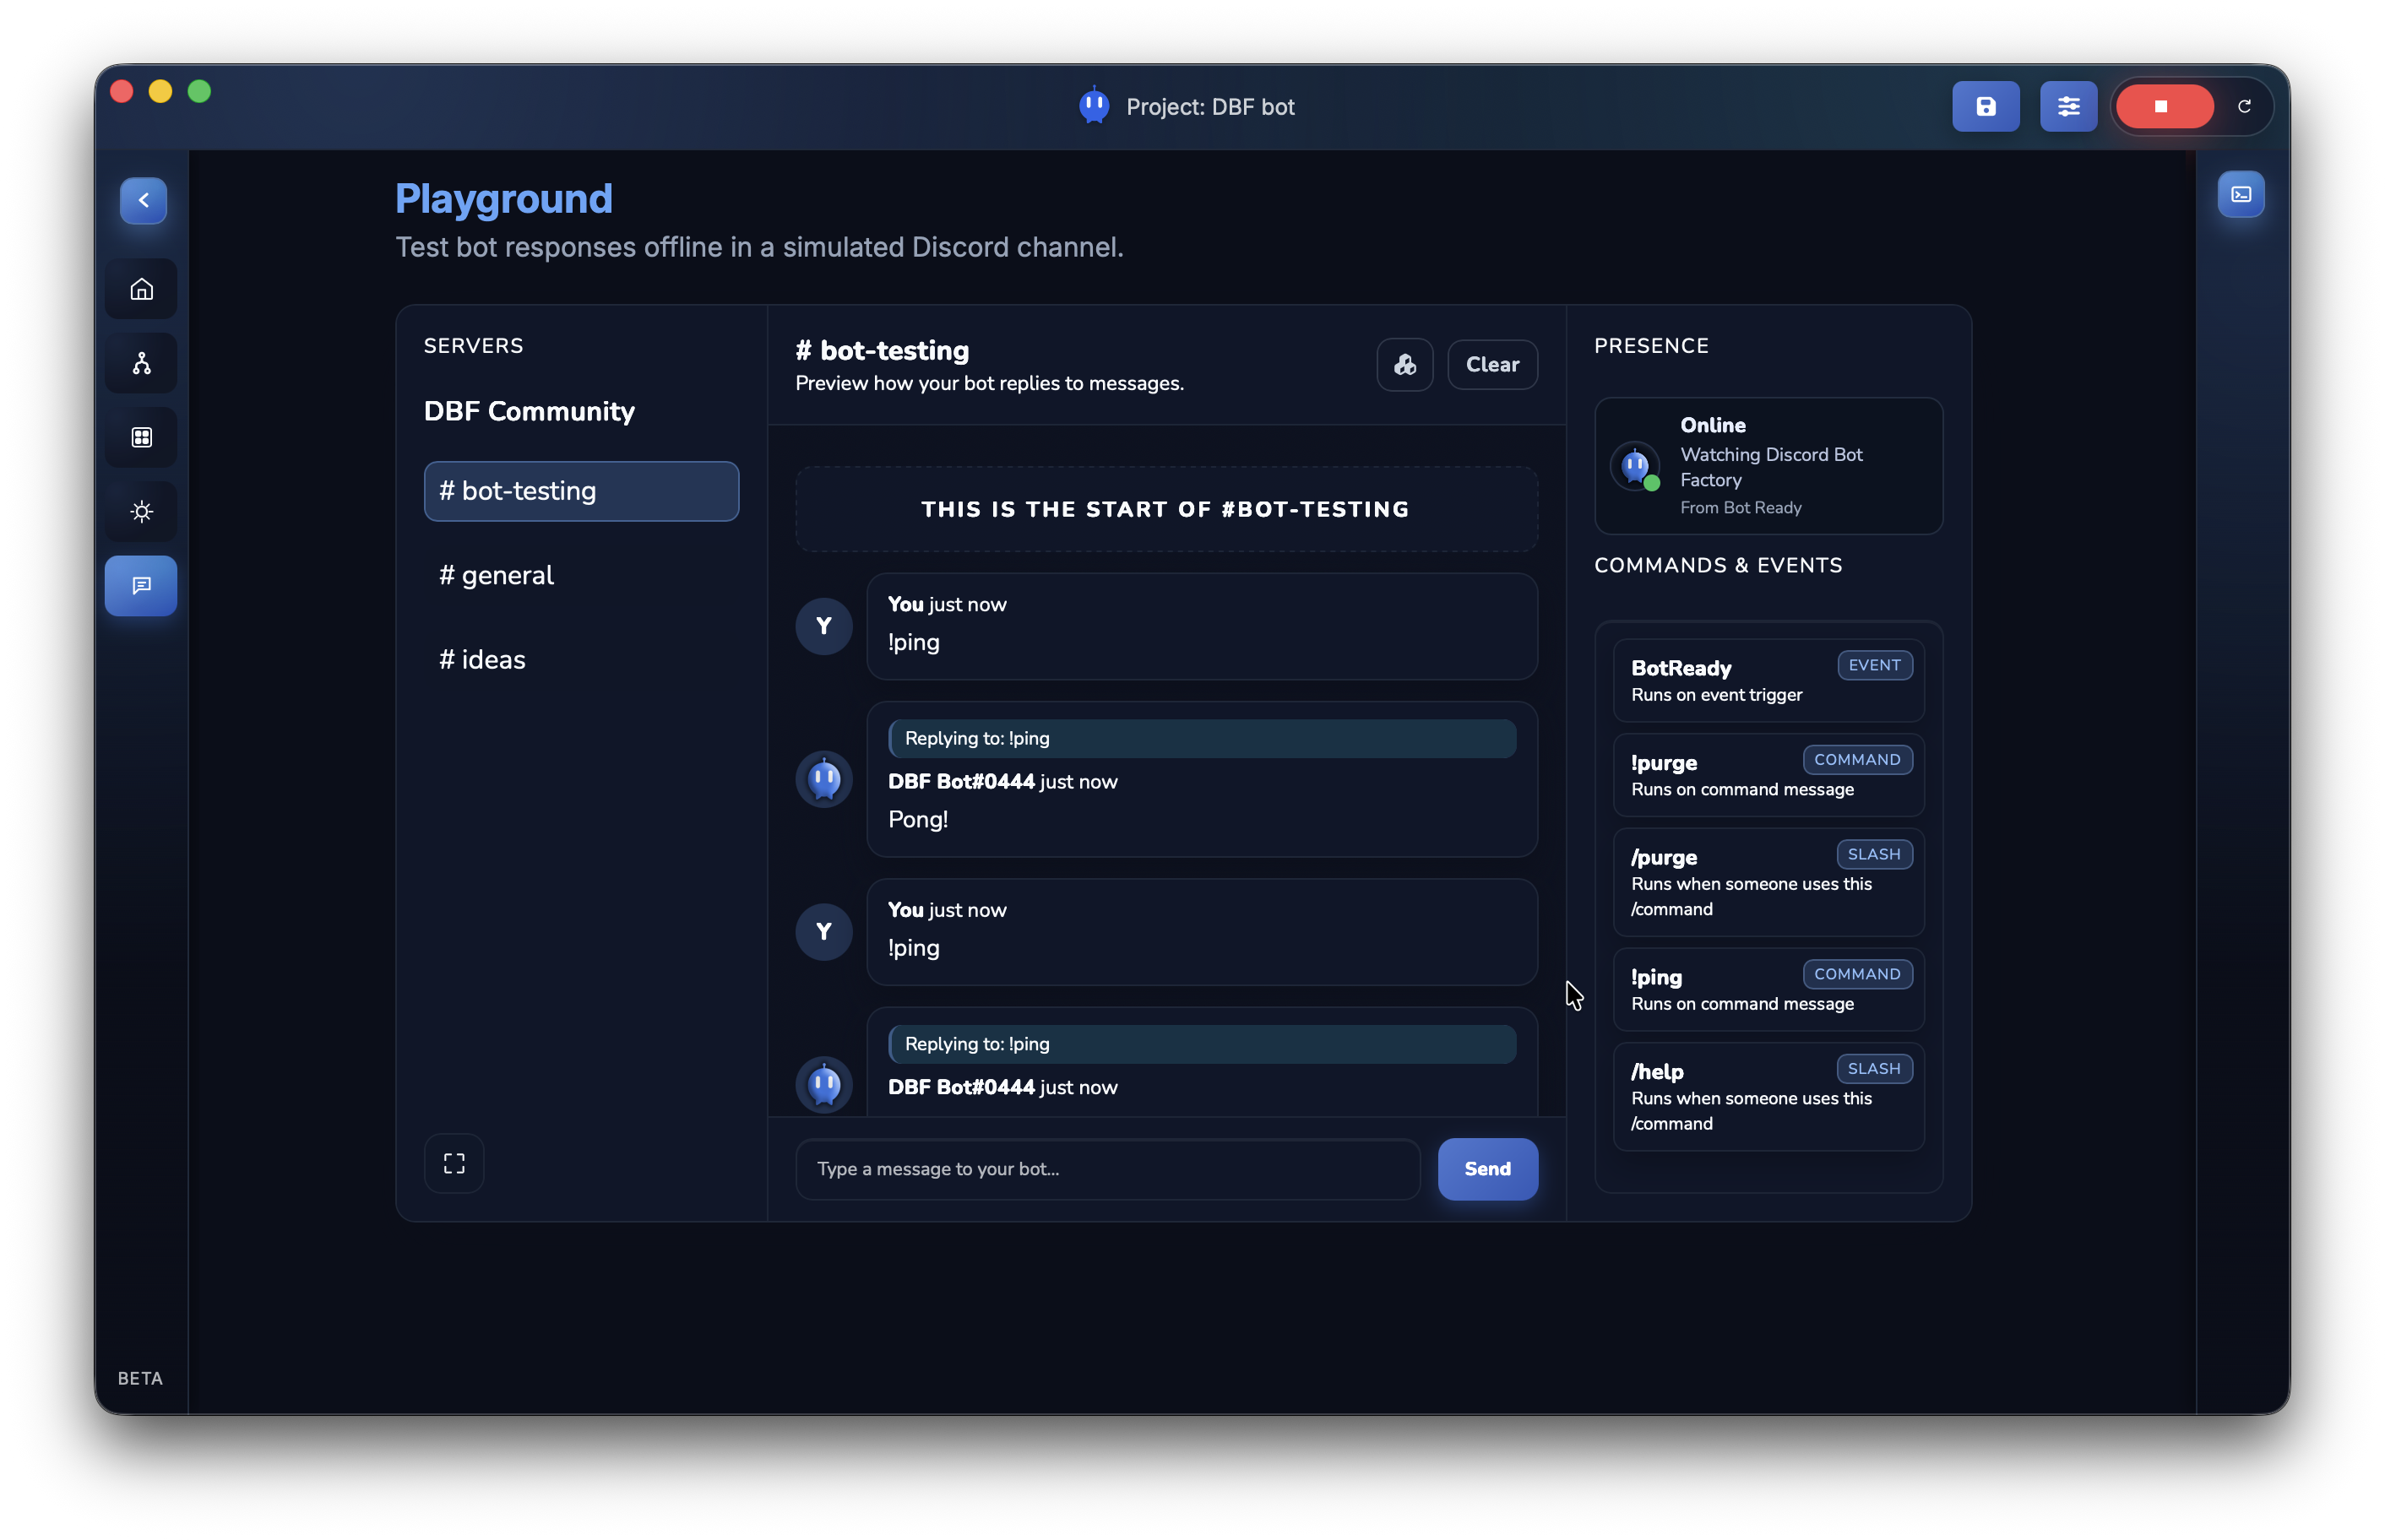Open the console panel on the right edge
This screenshot has width=2385, height=1540.
2242,195
